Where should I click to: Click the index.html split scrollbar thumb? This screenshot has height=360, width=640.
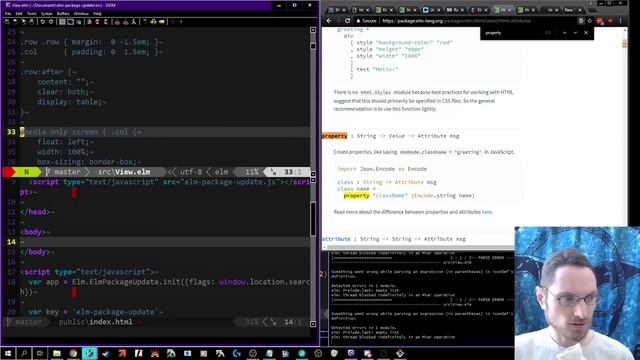coord(313,219)
